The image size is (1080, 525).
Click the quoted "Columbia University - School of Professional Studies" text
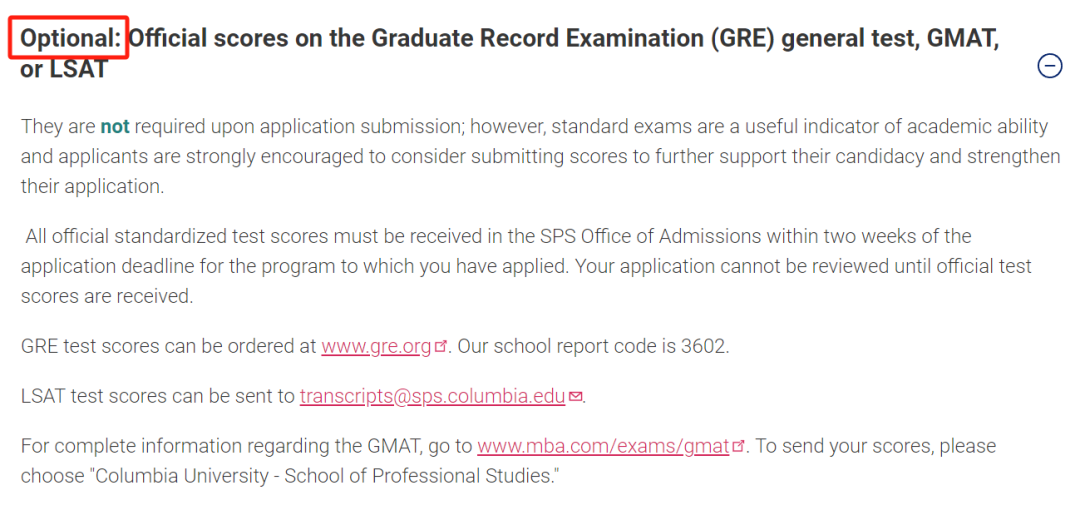[323, 476]
